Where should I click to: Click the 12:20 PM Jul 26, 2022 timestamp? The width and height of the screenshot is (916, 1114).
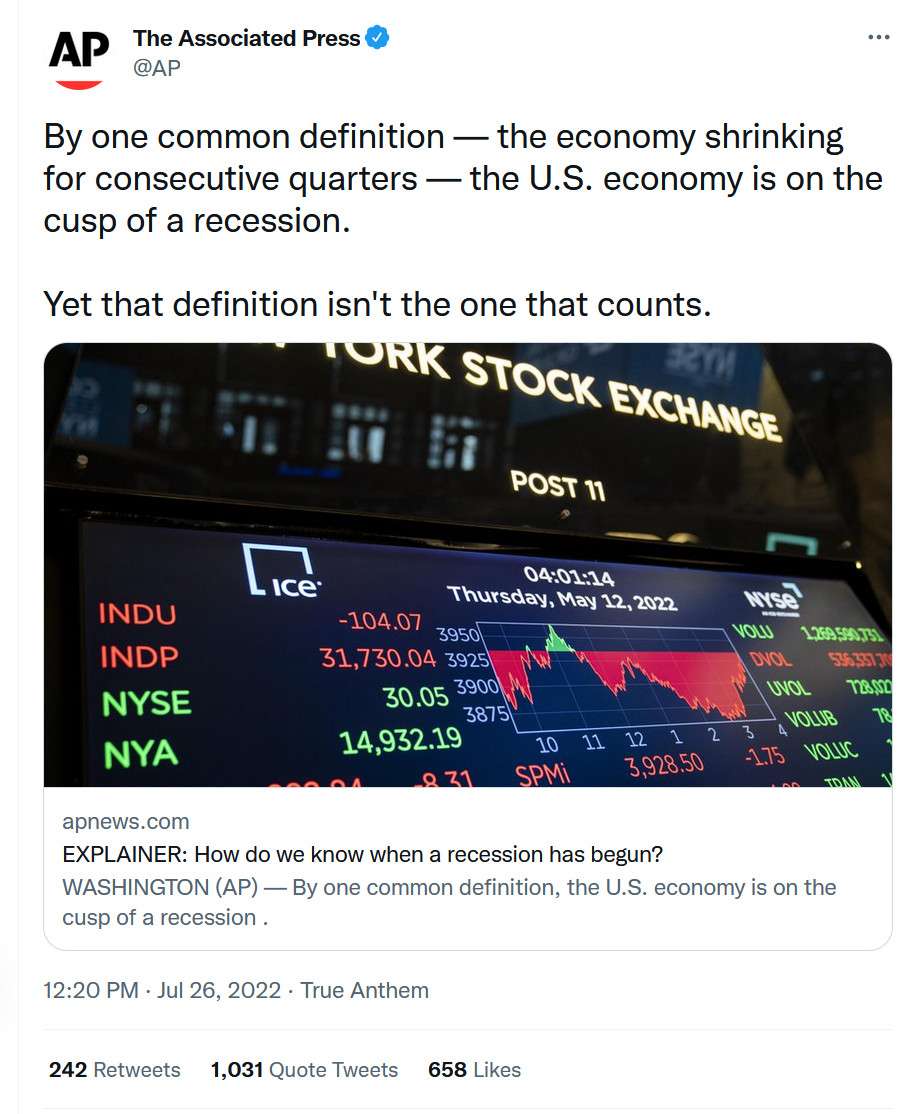tap(162, 990)
